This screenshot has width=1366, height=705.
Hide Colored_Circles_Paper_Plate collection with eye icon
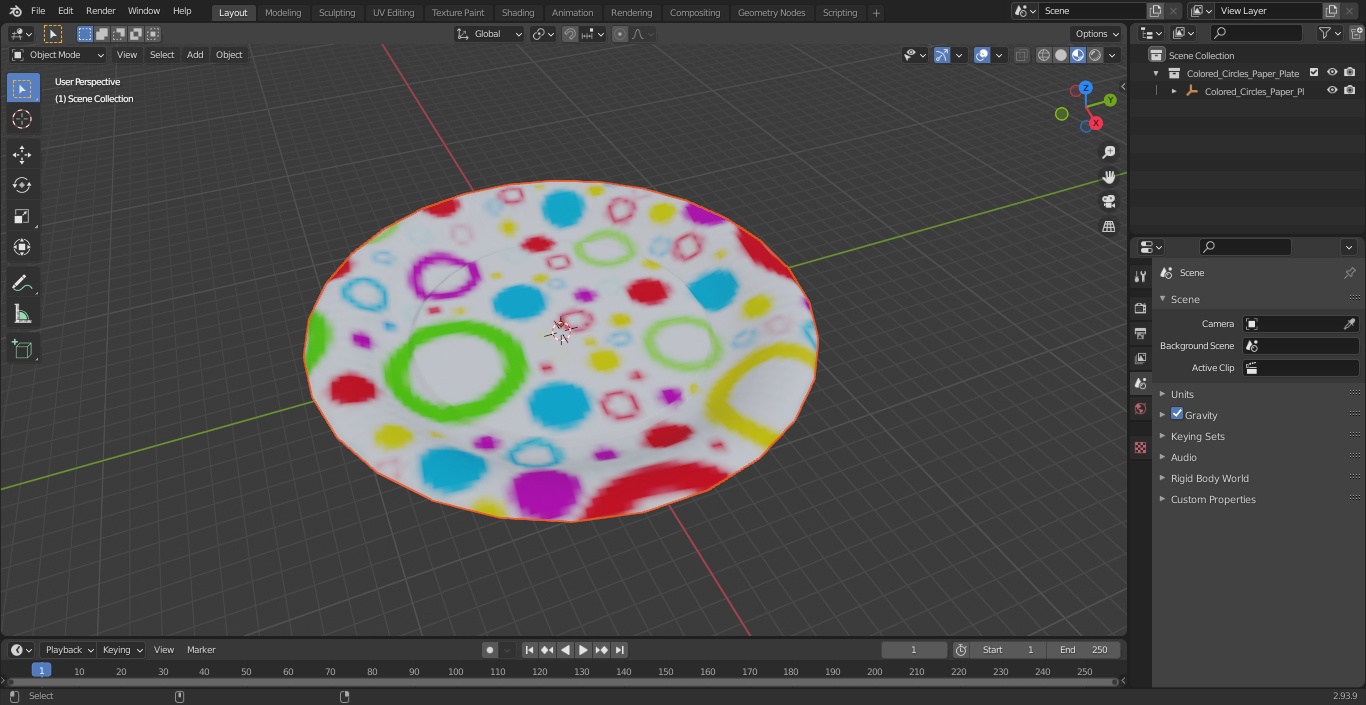click(1332, 73)
